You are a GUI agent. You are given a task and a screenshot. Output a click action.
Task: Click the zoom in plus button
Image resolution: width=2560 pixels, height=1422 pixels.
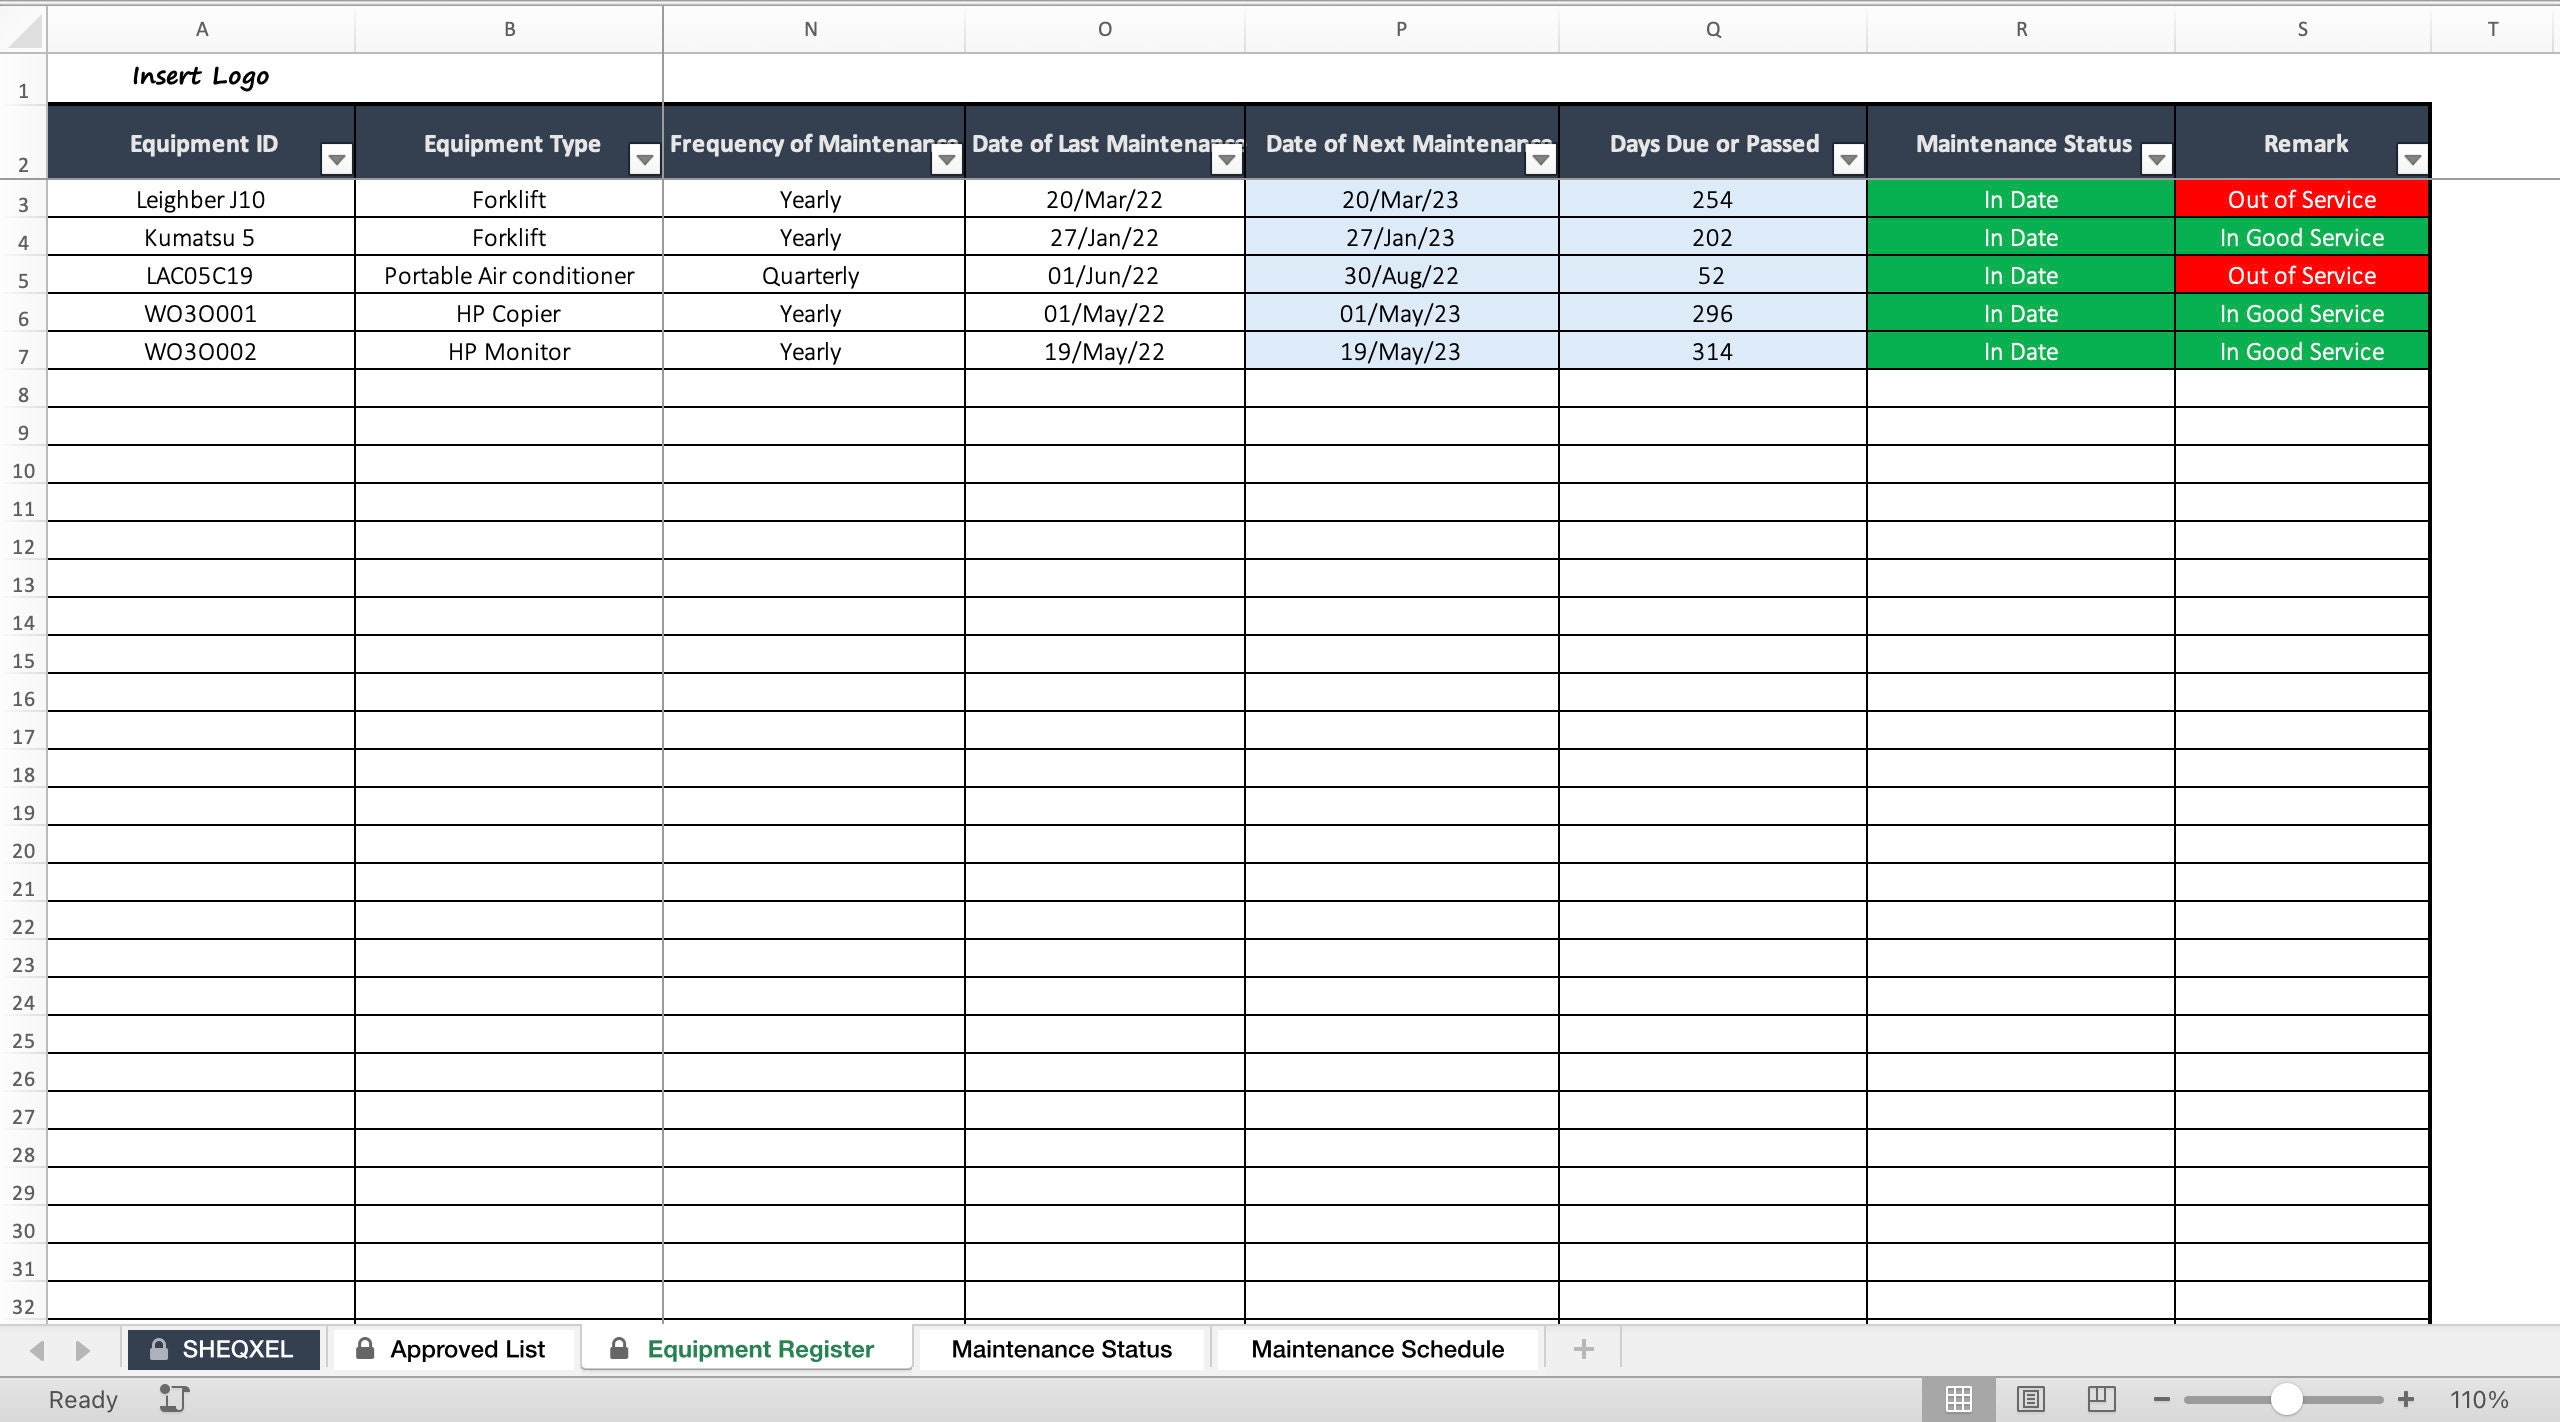tap(2406, 1399)
